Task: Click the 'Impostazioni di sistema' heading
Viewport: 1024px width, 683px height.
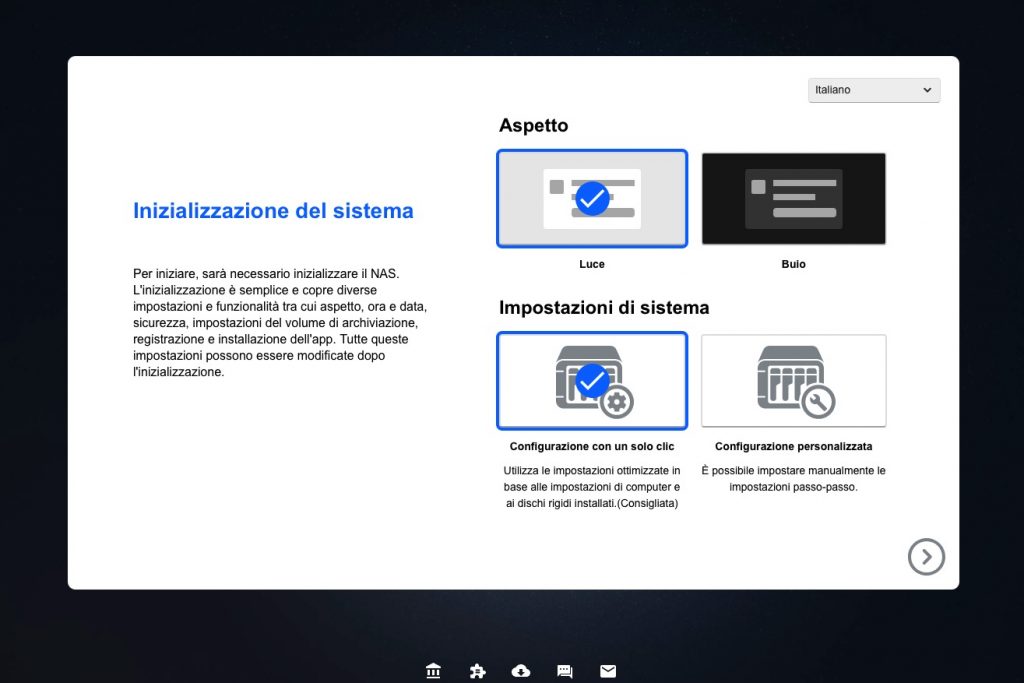Action: (604, 307)
